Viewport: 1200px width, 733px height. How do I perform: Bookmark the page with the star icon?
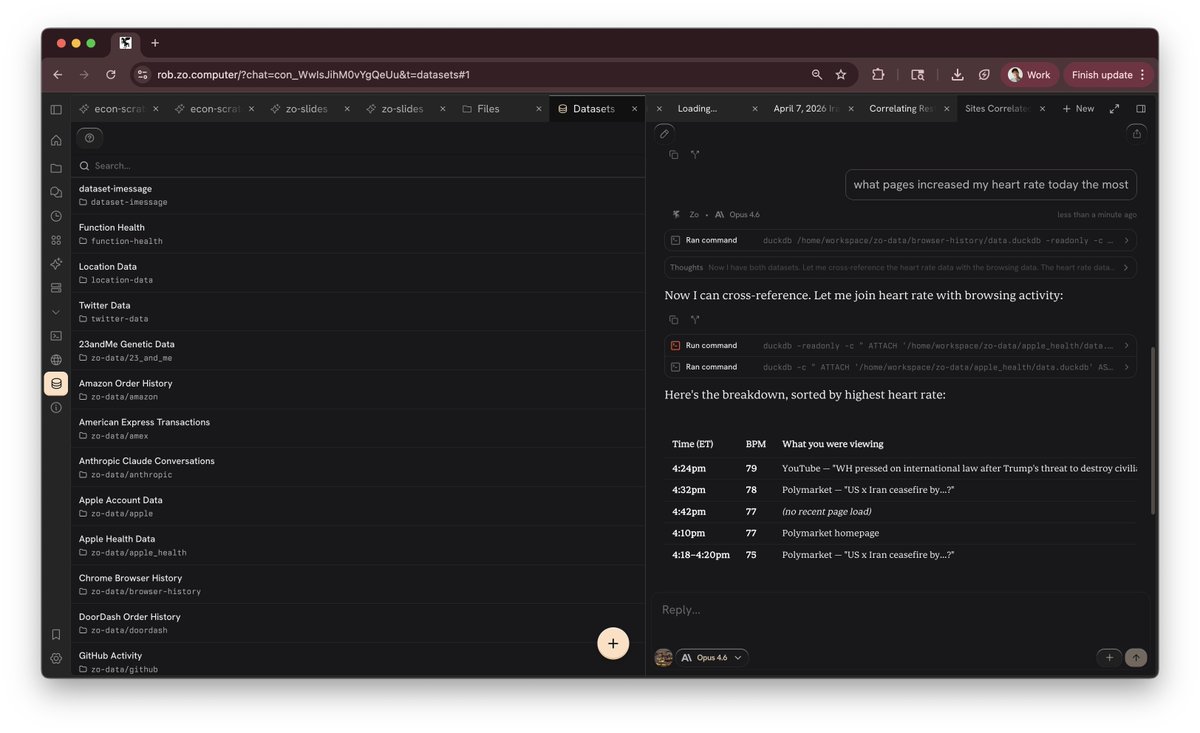[841, 74]
